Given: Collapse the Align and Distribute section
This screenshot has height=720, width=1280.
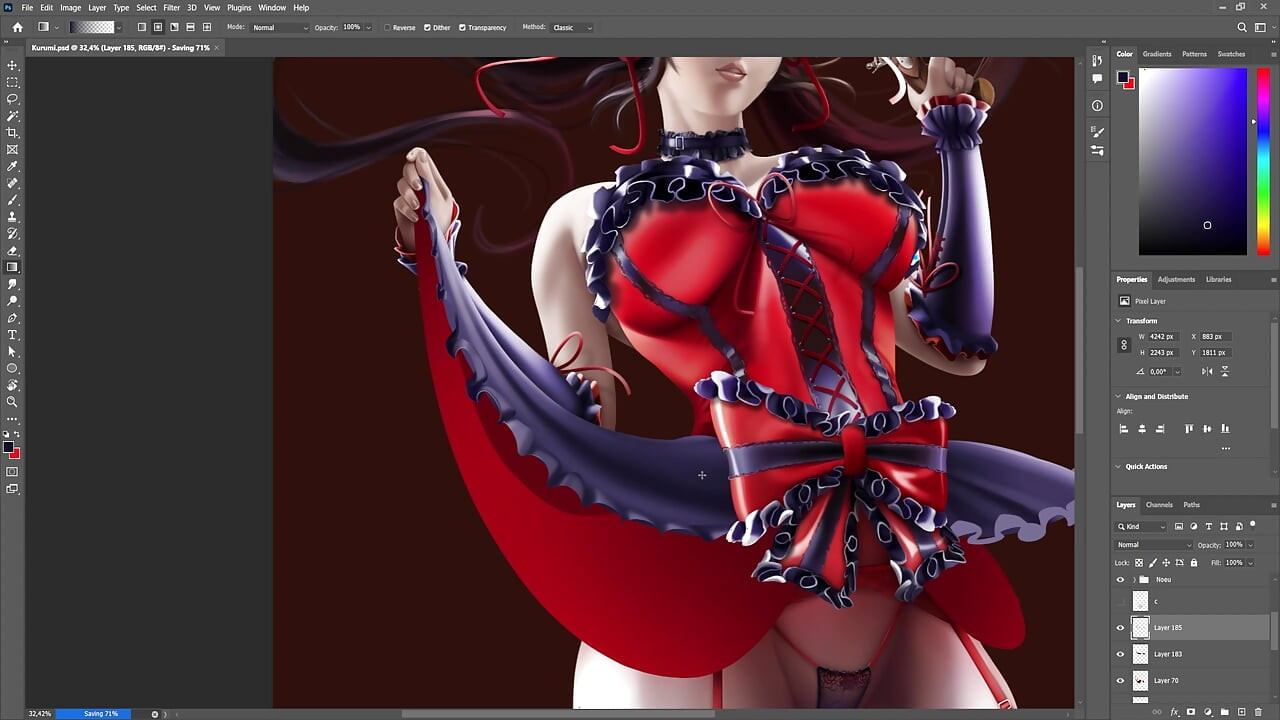Looking at the screenshot, I should click(x=1119, y=396).
